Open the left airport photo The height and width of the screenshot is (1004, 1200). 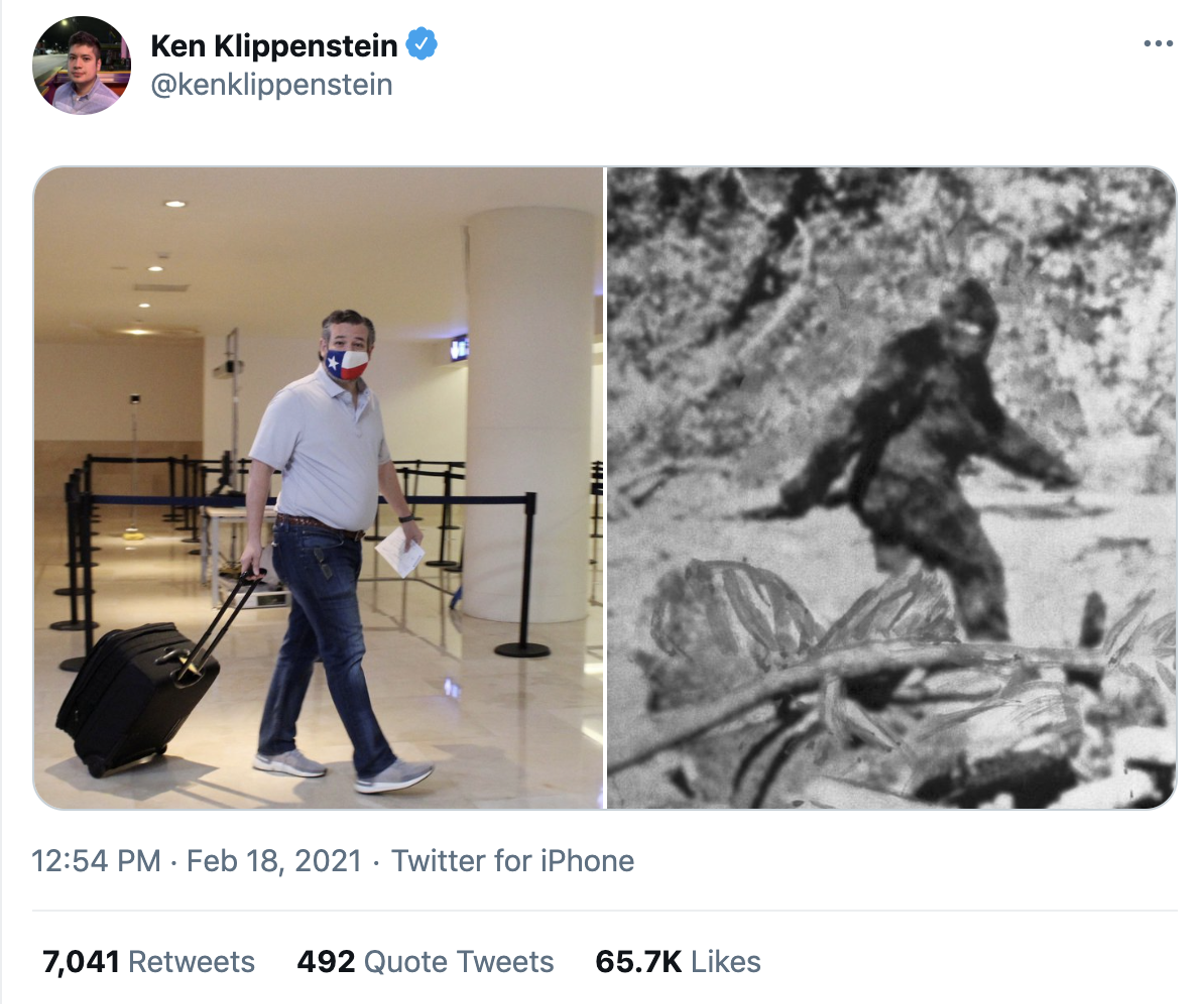point(319,487)
